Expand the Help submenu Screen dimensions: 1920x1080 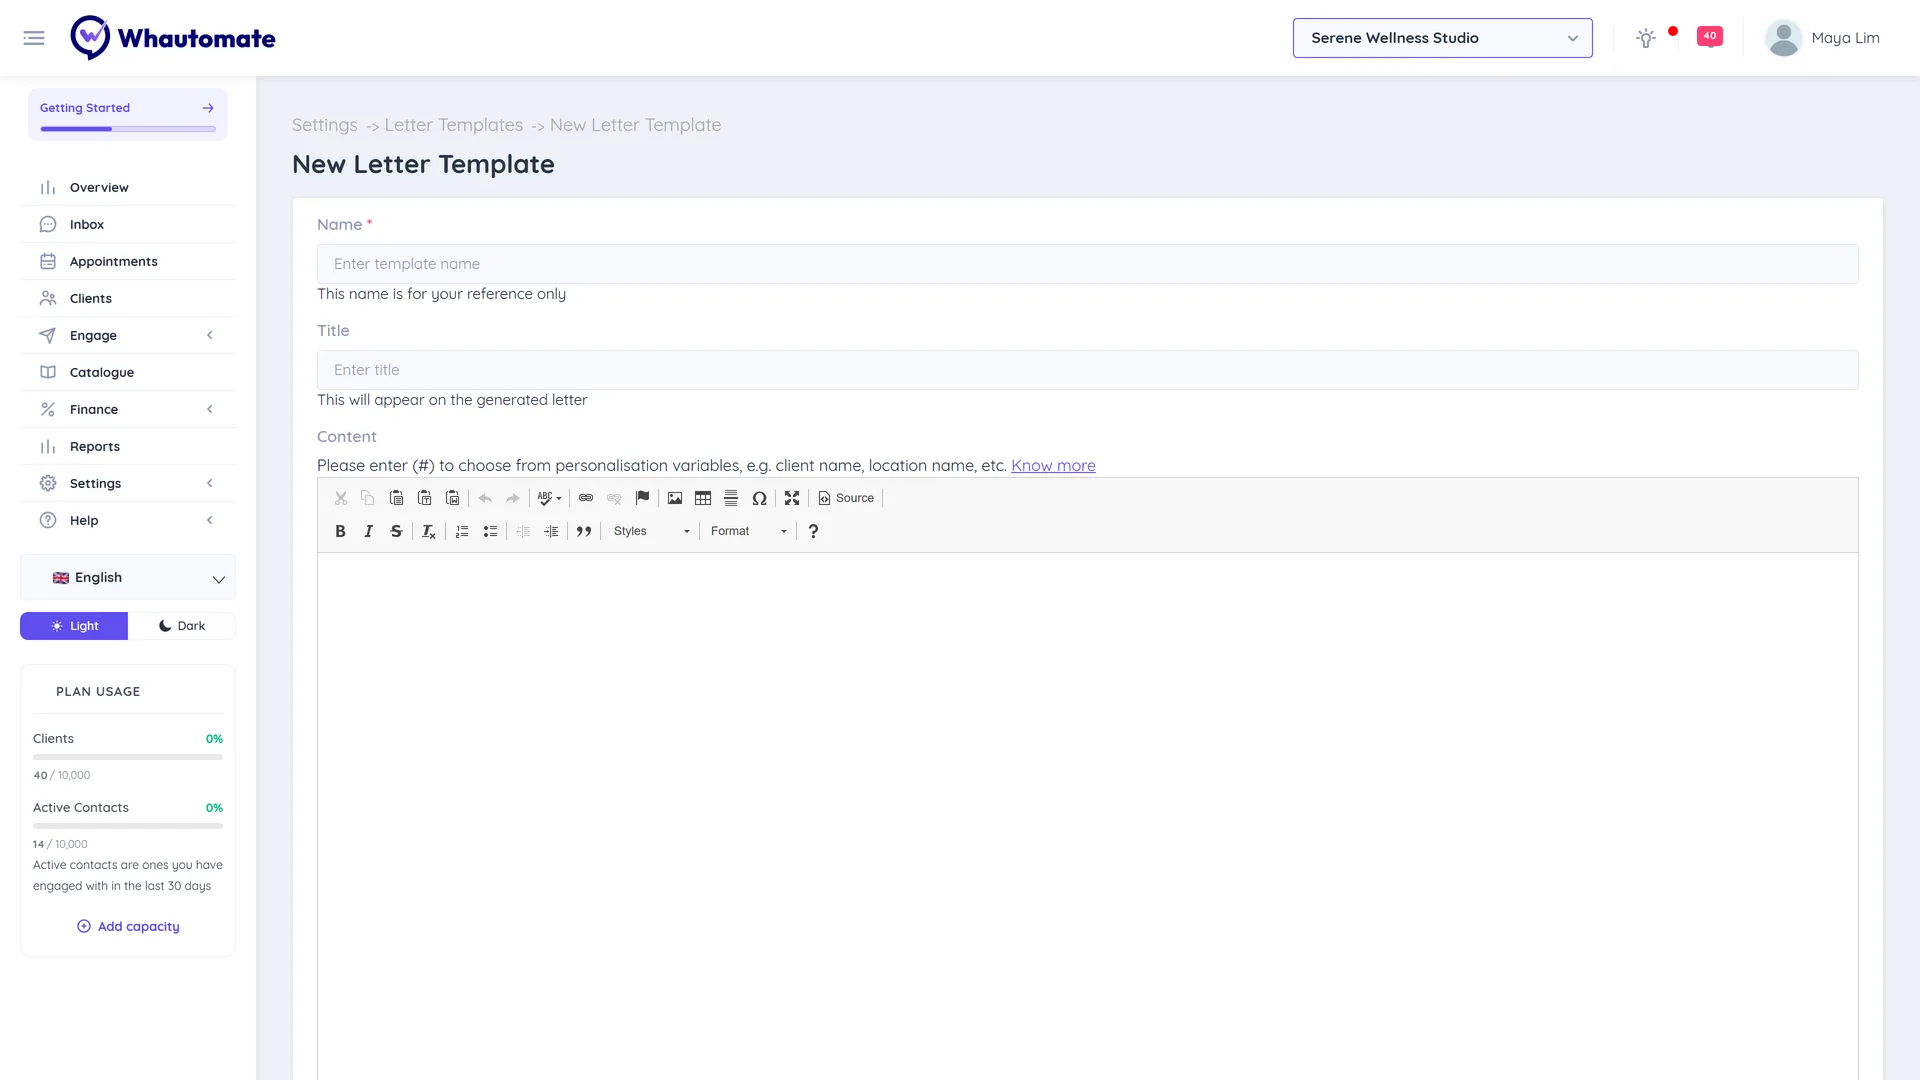(128, 520)
